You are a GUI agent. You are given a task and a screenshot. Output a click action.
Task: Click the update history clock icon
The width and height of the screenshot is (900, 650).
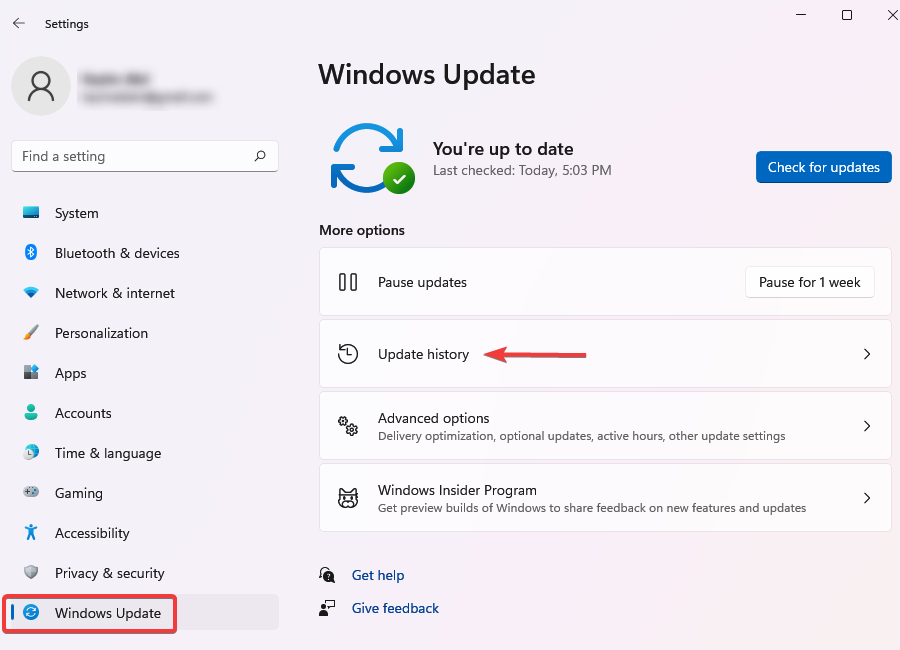(348, 354)
